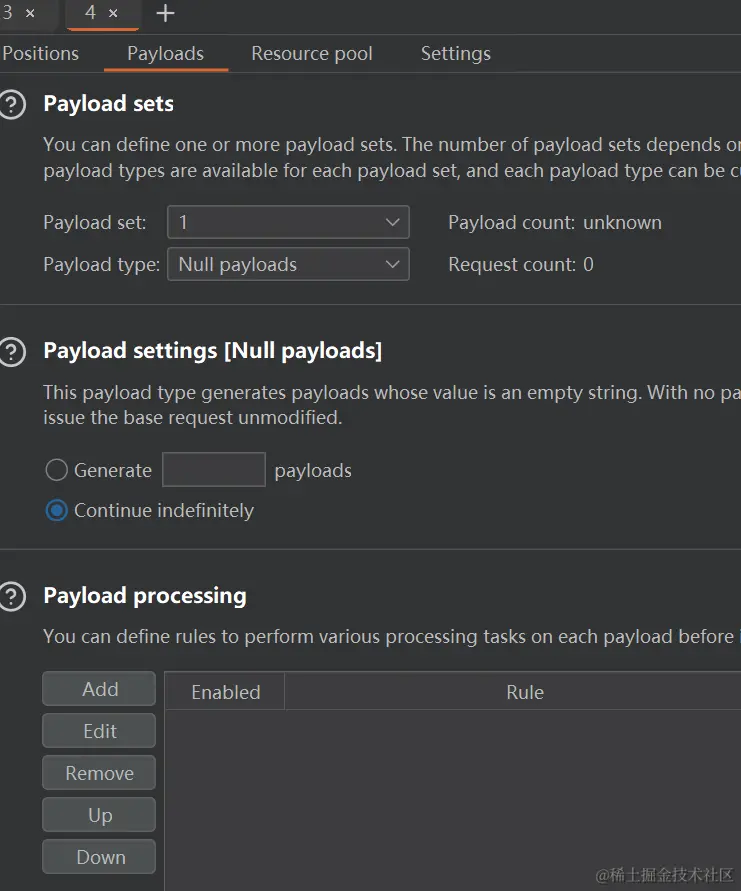Move rule Up in the list
Viewport: 741px width, 891px height.
tap(99, 815)
